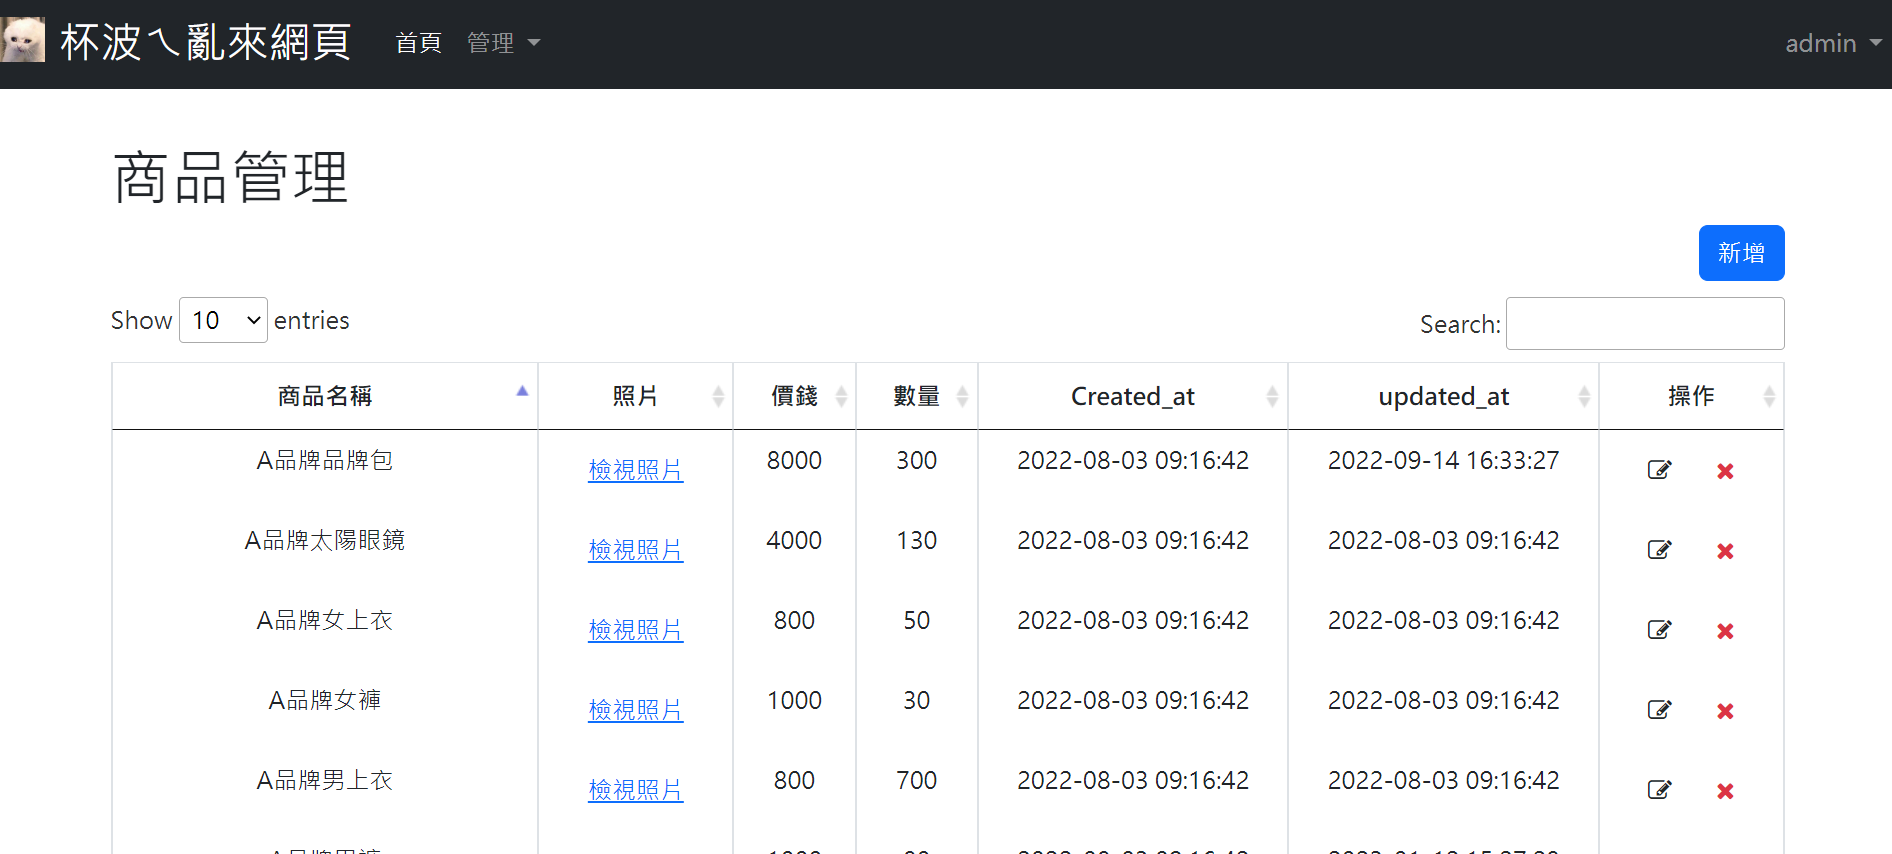Delete the A品牌品牌包 product

[1725, 471]
